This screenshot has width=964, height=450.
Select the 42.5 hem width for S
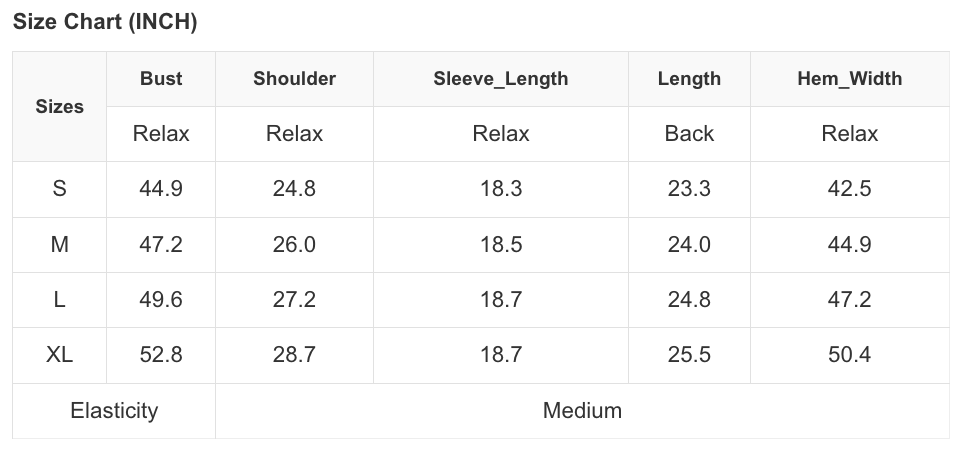849,189
